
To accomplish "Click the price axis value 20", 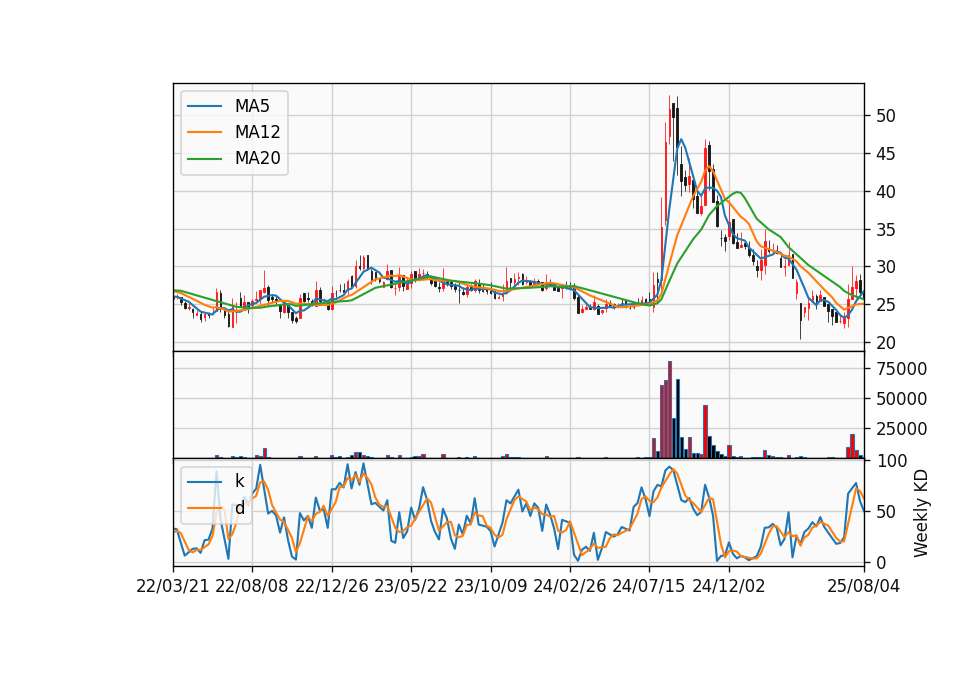I will [885, 343].
